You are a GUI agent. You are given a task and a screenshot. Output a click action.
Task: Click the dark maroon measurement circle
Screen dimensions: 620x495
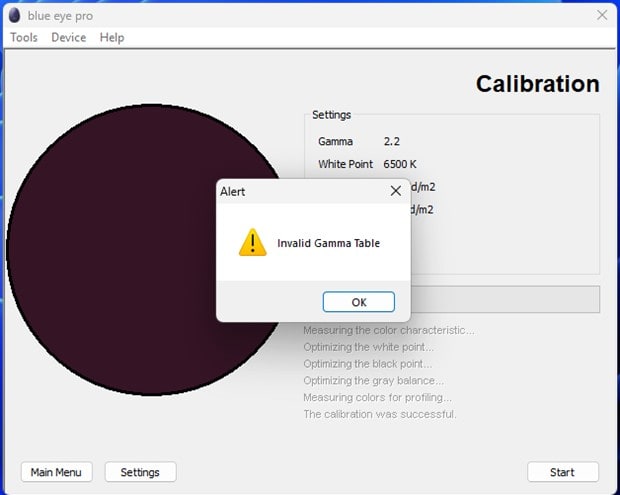coord(110,250)
